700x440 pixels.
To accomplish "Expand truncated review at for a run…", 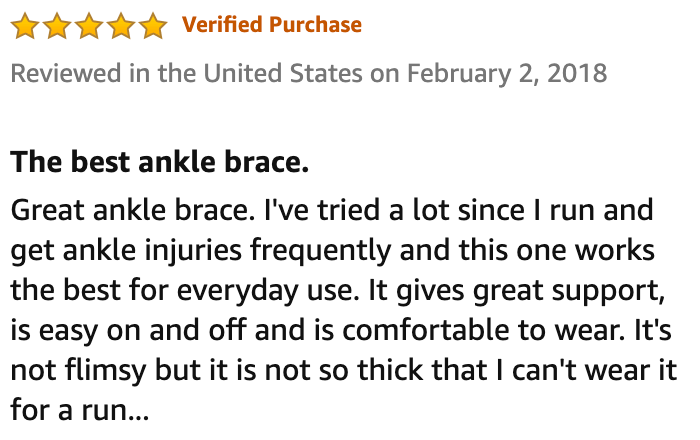I will [x=79, y=410].
